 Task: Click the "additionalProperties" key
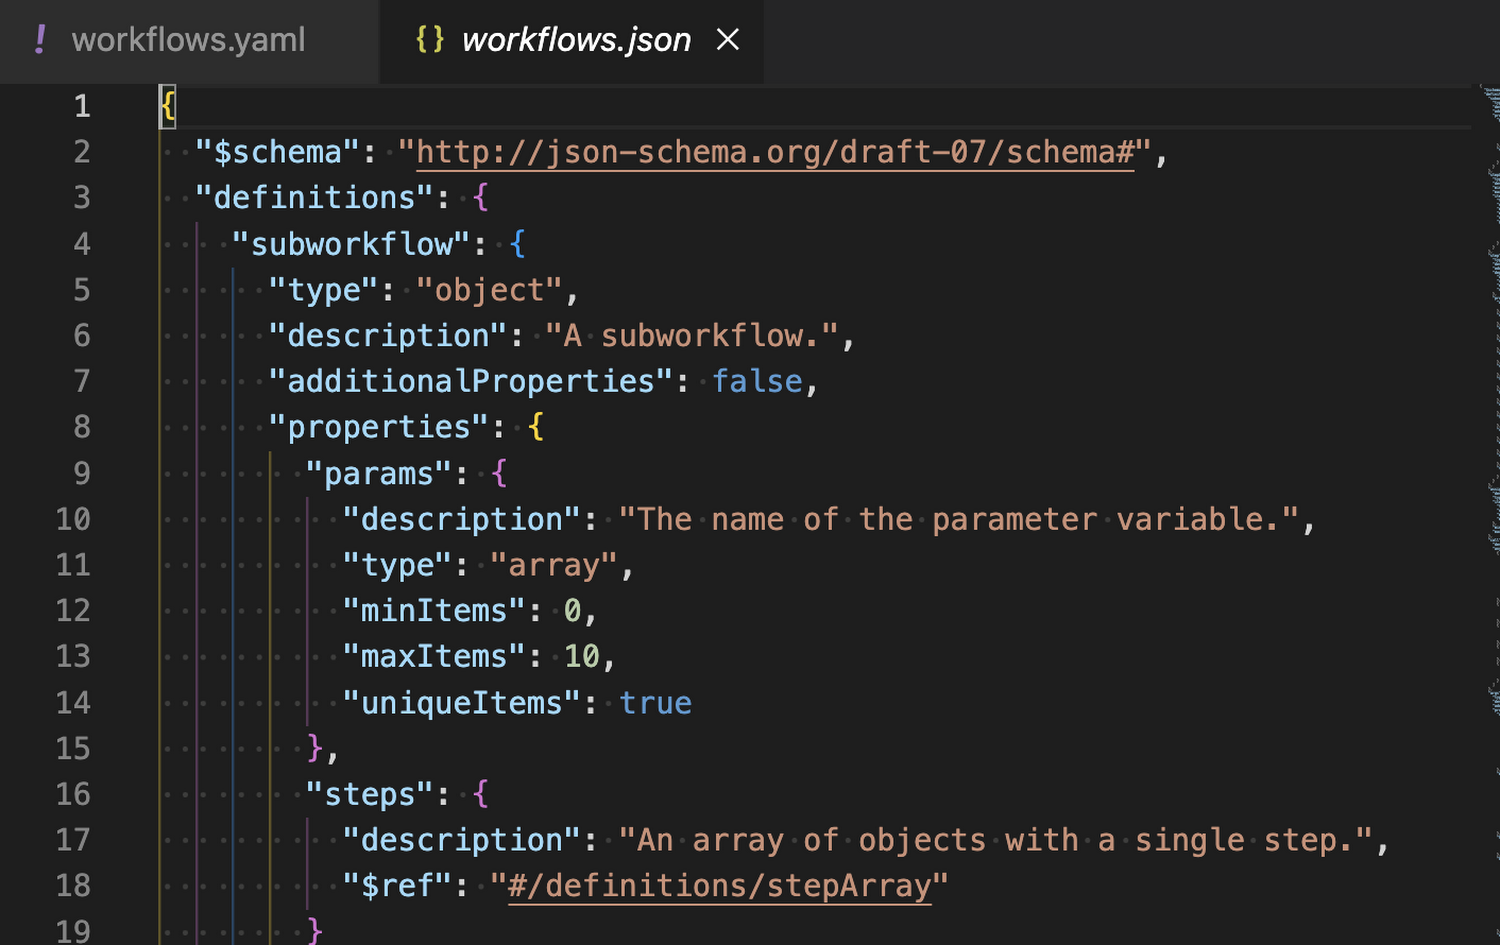click(x=471, y=382)
